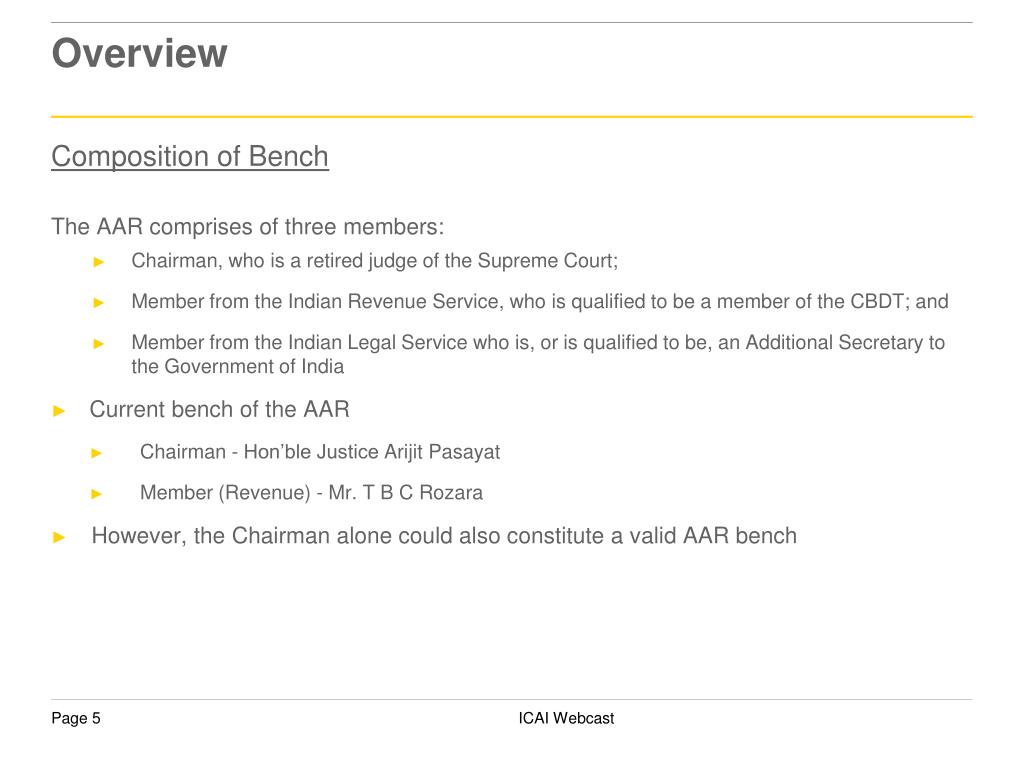Viewport: 1024px width, 768px height.
Task: Click the arrow bullet beside Indian Legal Service member
Action: (99, 344)
